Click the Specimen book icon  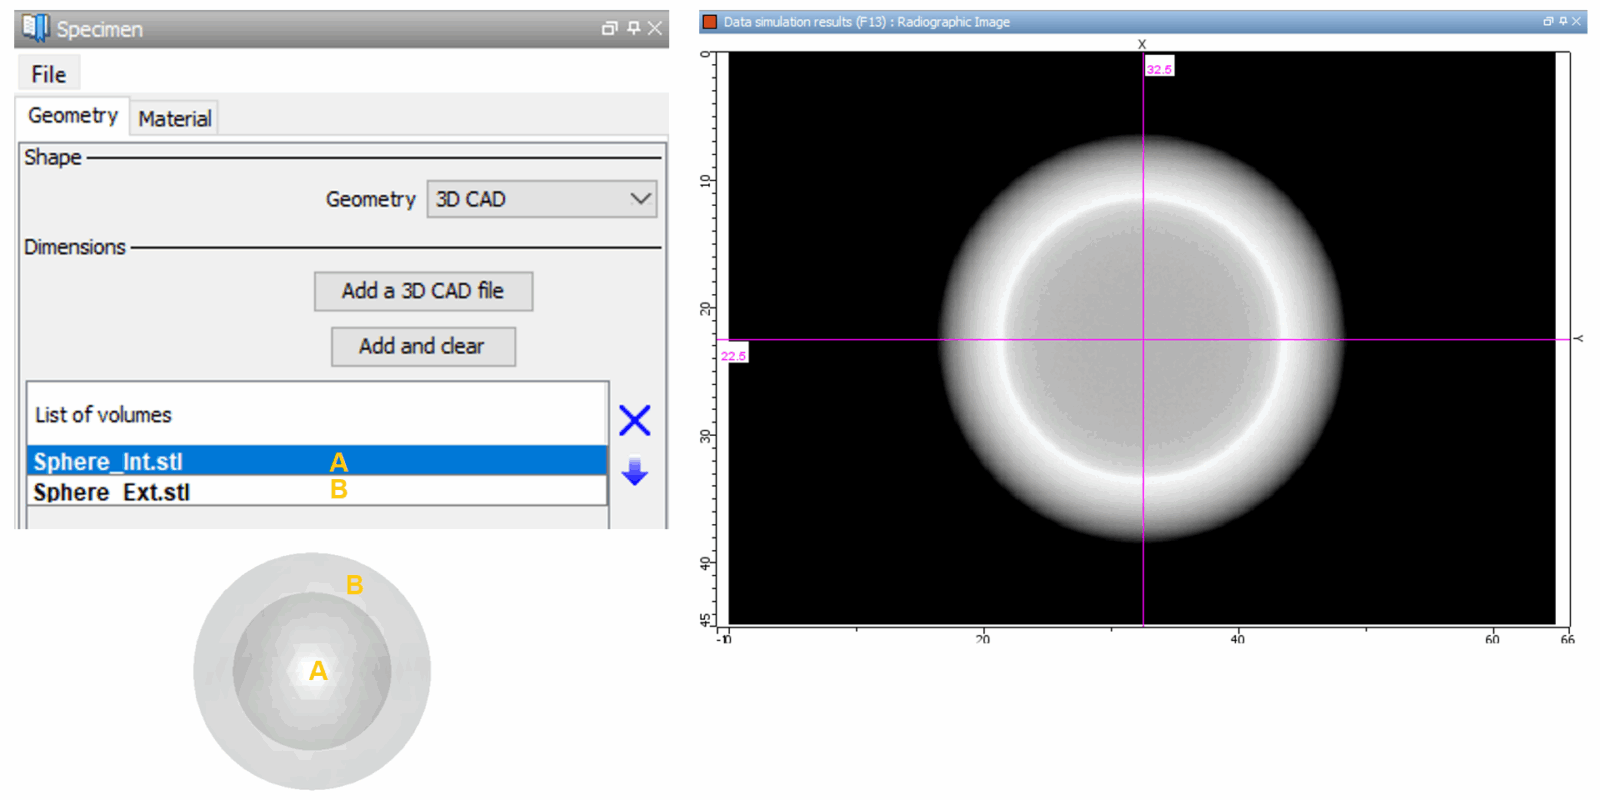click(35, 28)
